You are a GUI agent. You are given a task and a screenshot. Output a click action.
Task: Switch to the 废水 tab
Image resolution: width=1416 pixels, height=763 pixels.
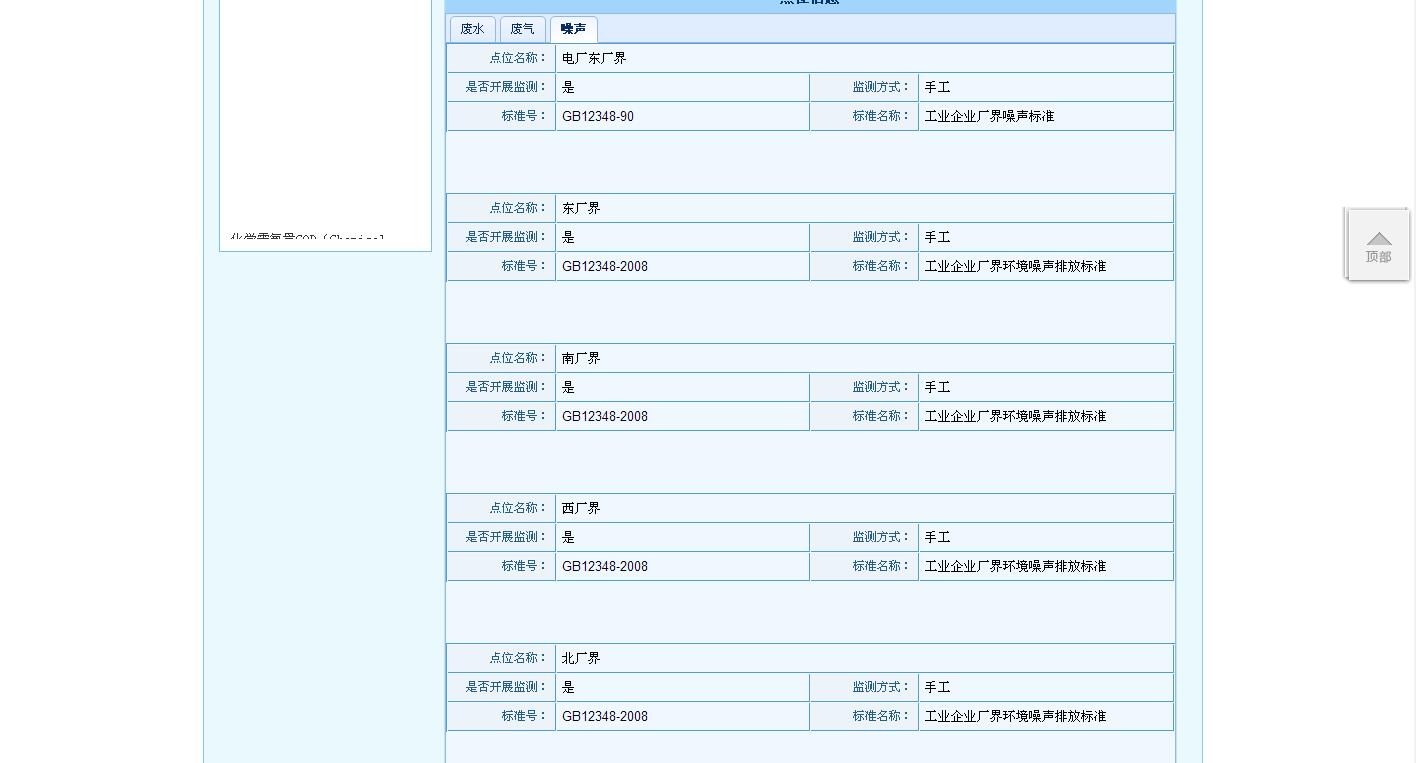tap(472, 29)
